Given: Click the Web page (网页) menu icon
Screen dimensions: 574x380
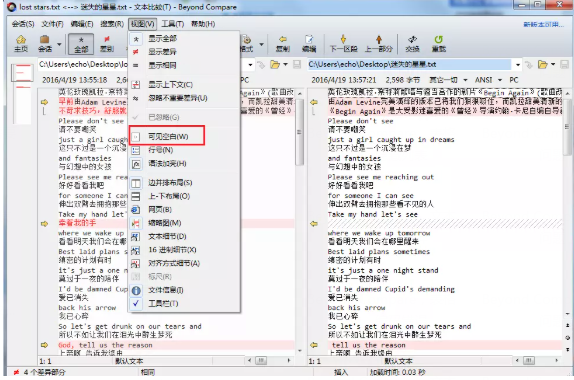Looking at the screenshot, I should pos(136,210).
